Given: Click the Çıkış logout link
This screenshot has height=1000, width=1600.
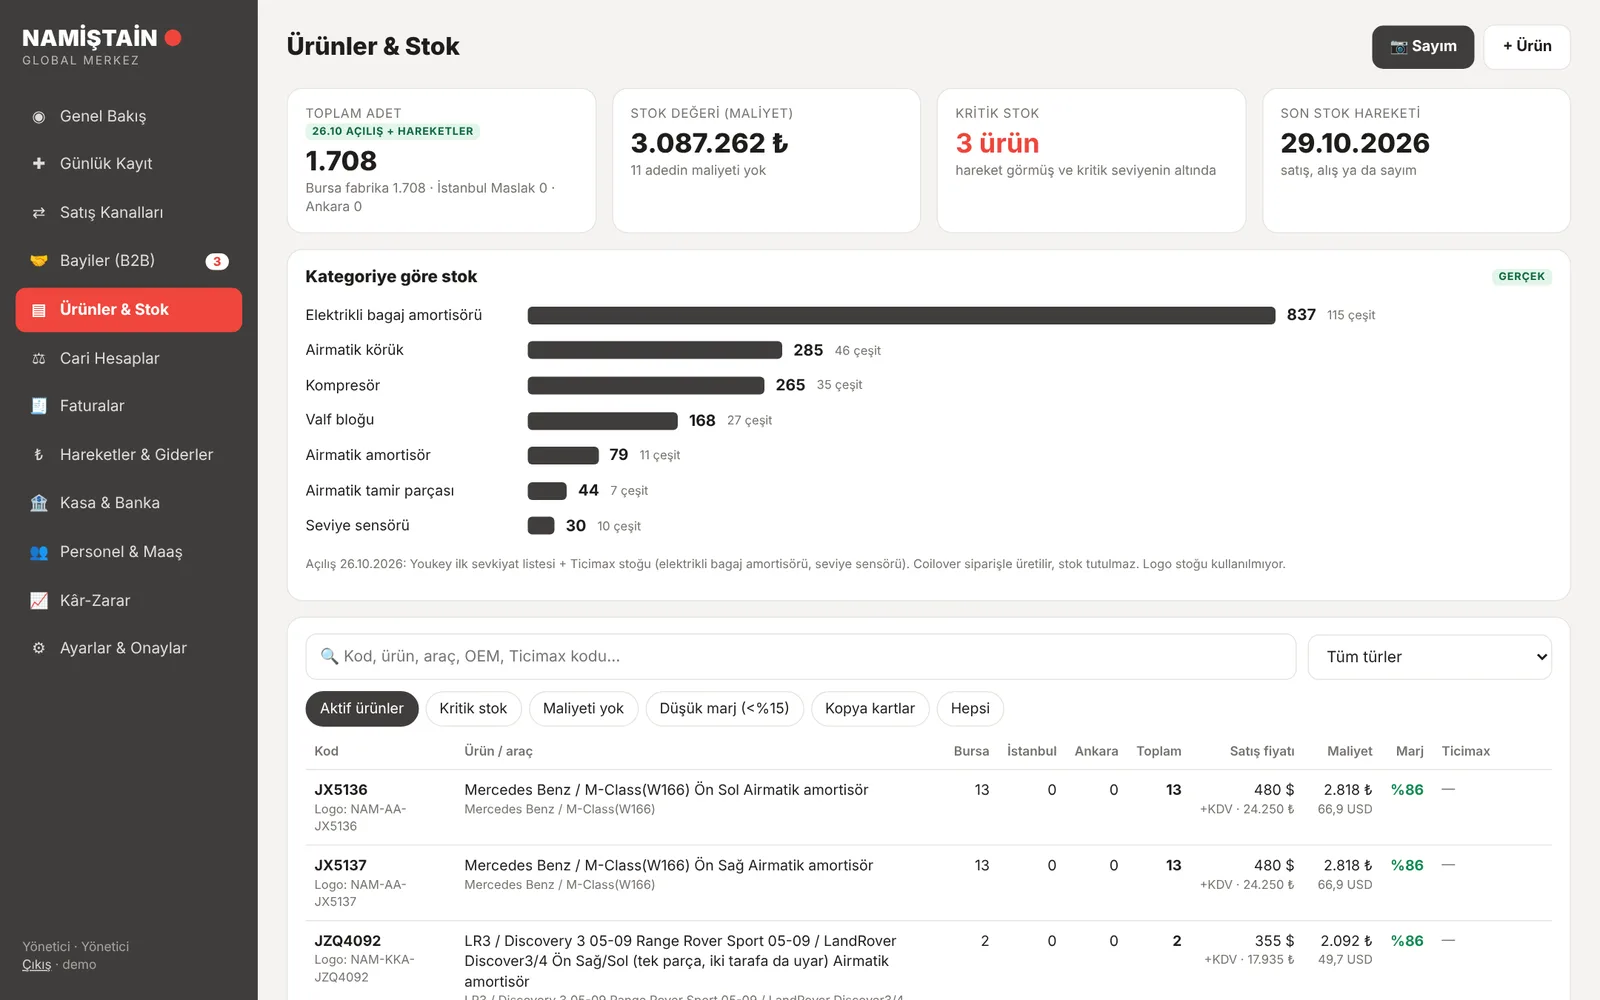Looking at the screenshot, I should 37,965.
